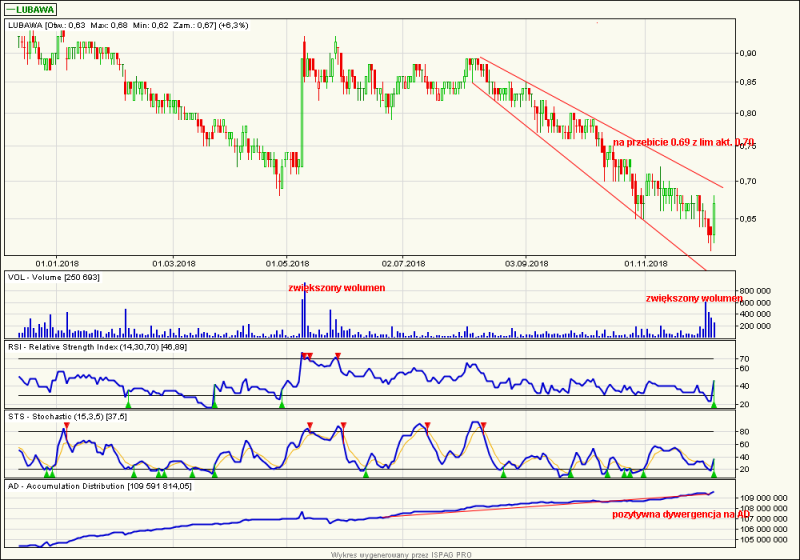
Task: Select the leftmost red triangle on Stochastic panel
Action: pyautogui.click(x=66, y=426)
